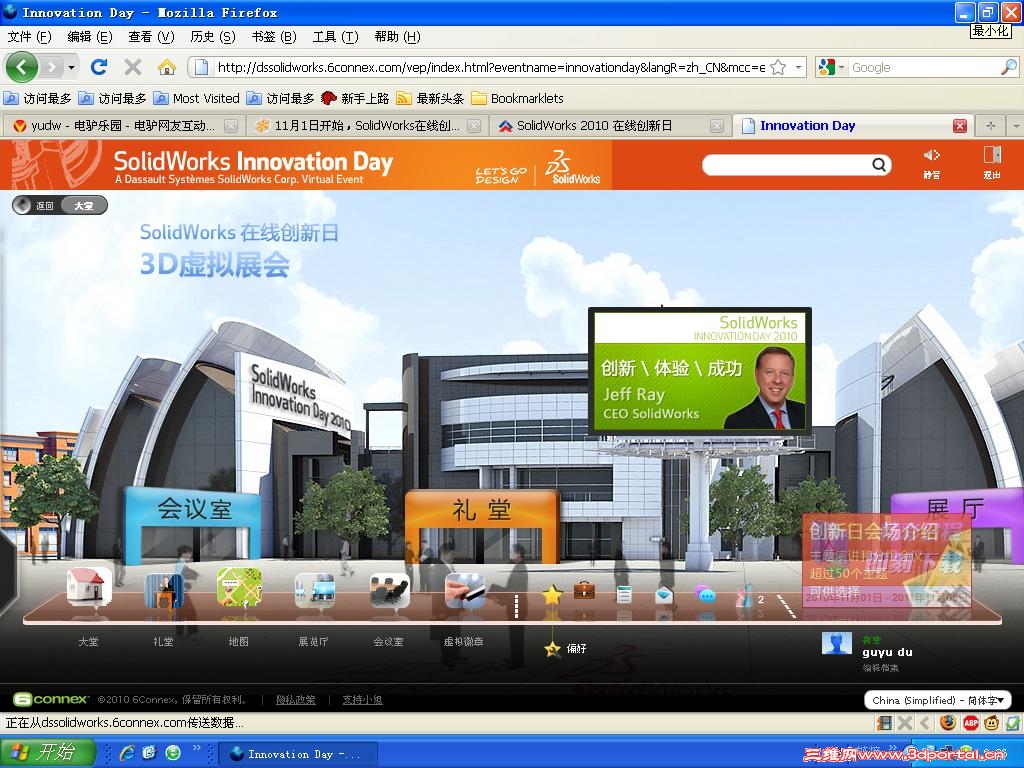This screenshot has height=768, width=1024.
Task: Click the Firefox URL address field
Action: click(x=491, y=67)
